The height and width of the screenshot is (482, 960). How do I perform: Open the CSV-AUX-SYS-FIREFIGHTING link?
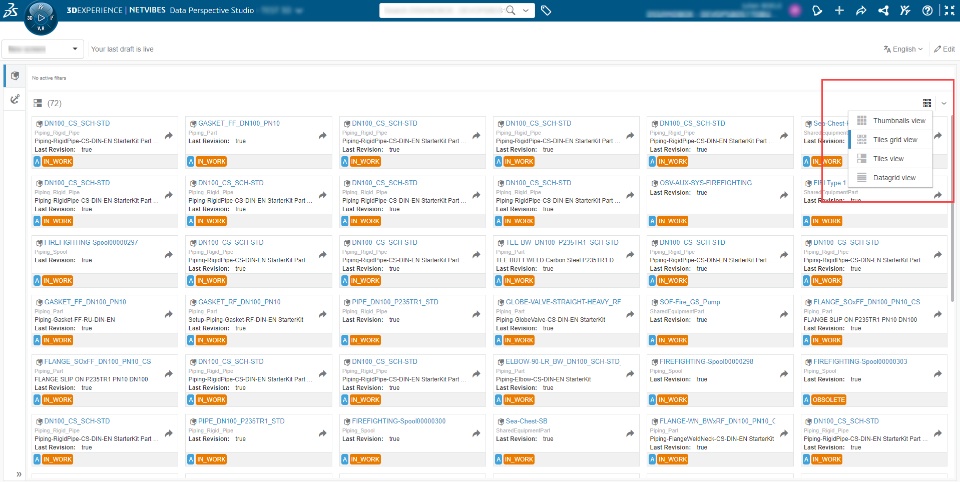pos(705,183)
